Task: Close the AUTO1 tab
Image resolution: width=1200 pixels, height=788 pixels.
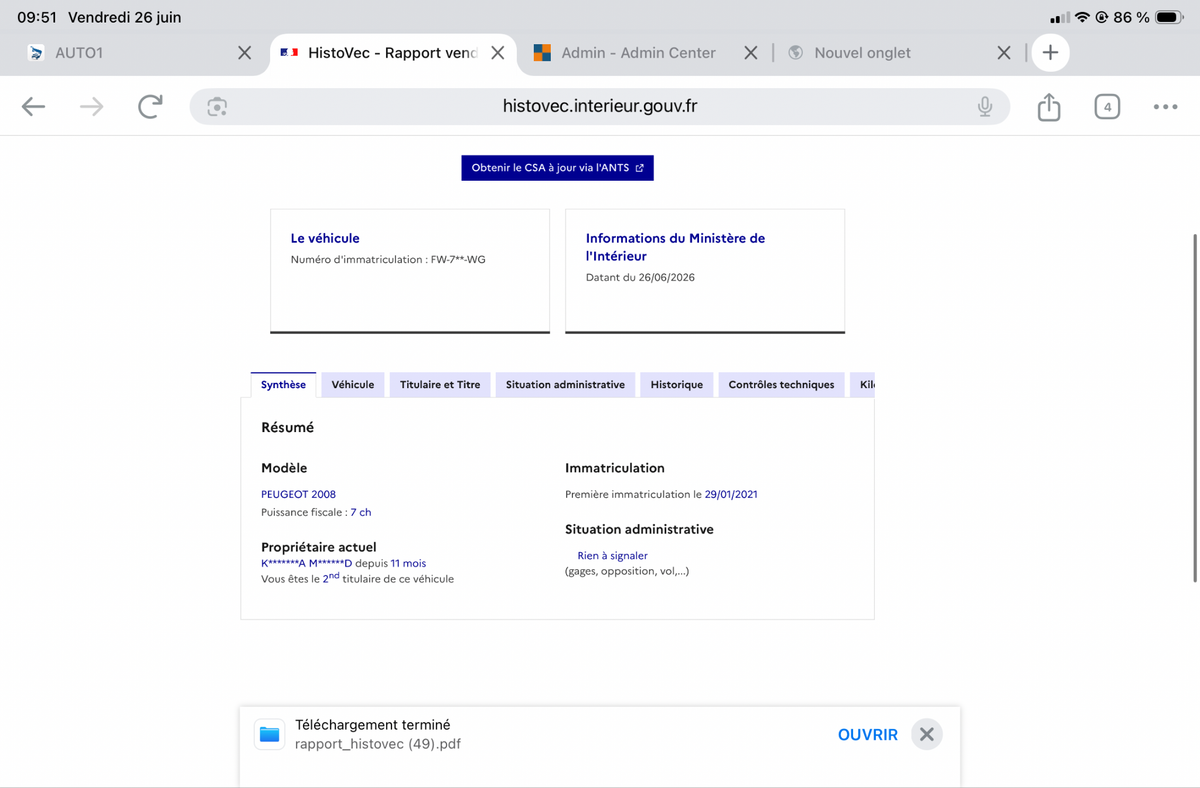Action: click(244, 53)
